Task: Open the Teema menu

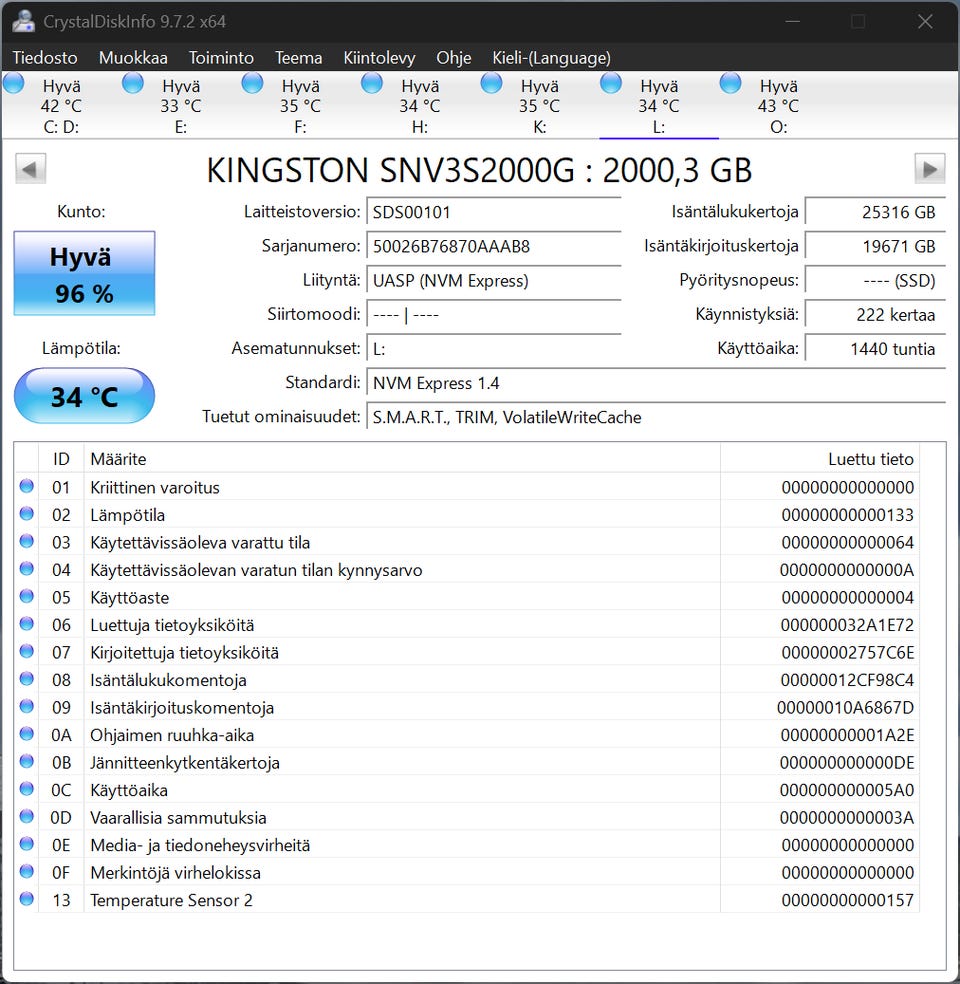Action: pos(298,58)
